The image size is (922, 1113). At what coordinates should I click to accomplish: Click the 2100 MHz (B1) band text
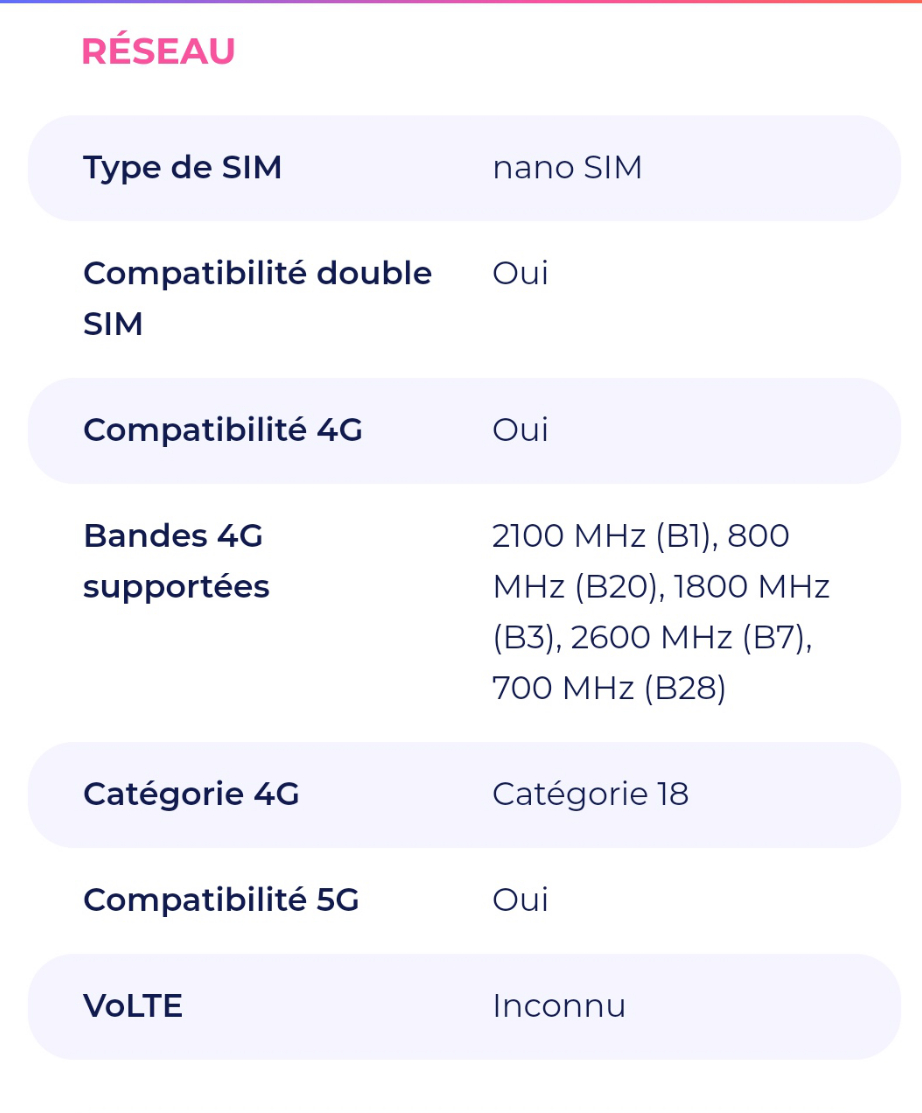pos(602,537)
